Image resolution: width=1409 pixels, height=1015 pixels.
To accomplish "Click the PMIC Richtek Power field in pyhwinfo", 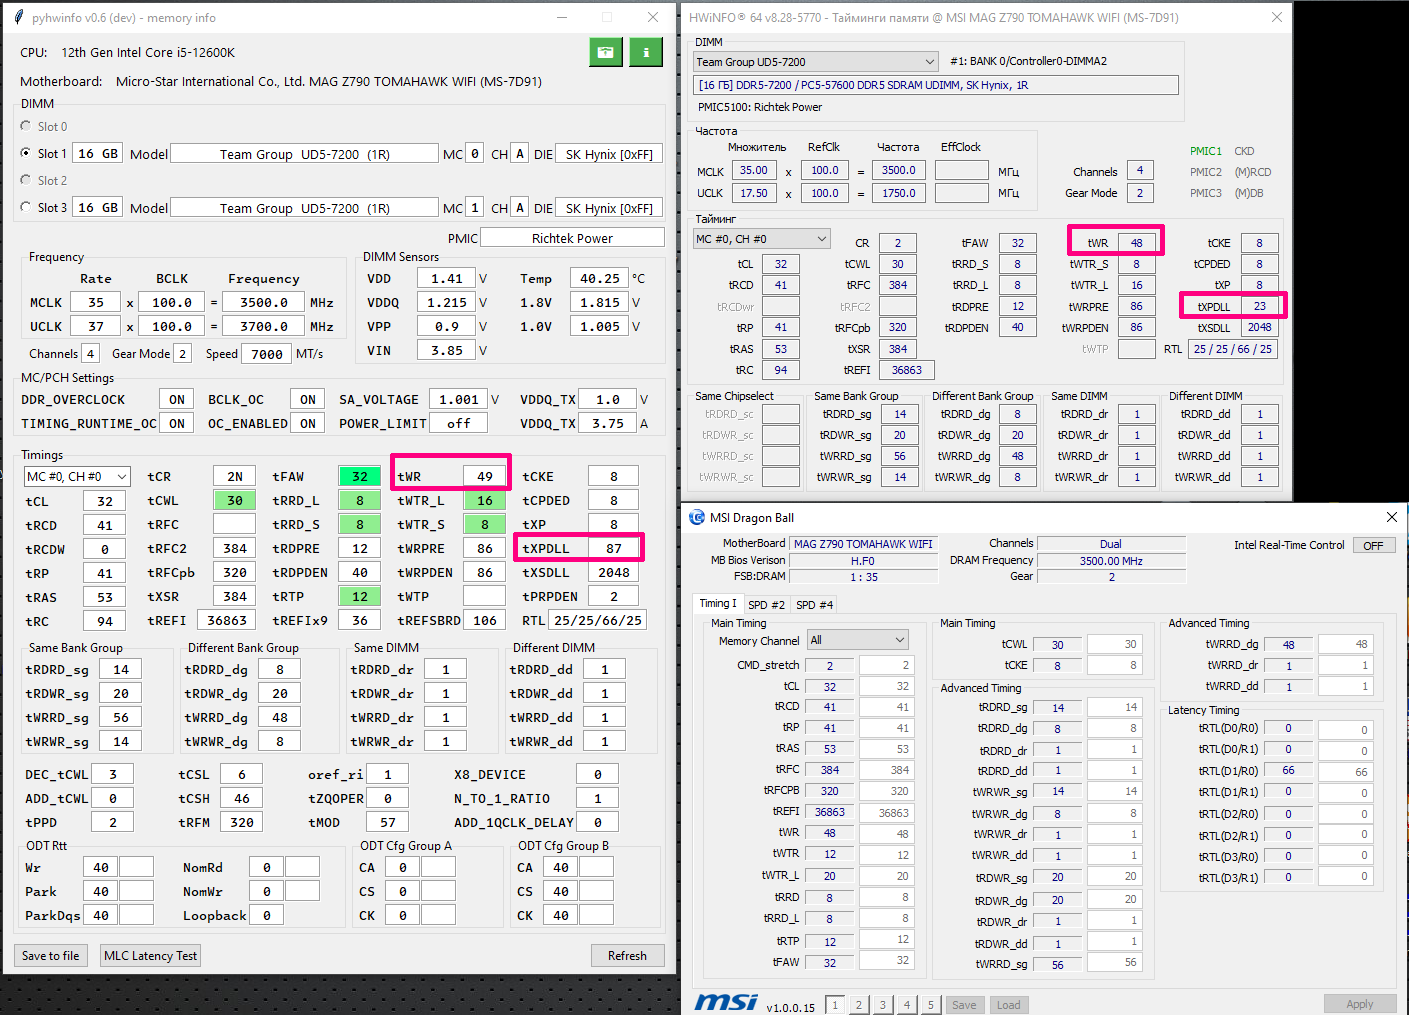I will (x=572, y=238).
